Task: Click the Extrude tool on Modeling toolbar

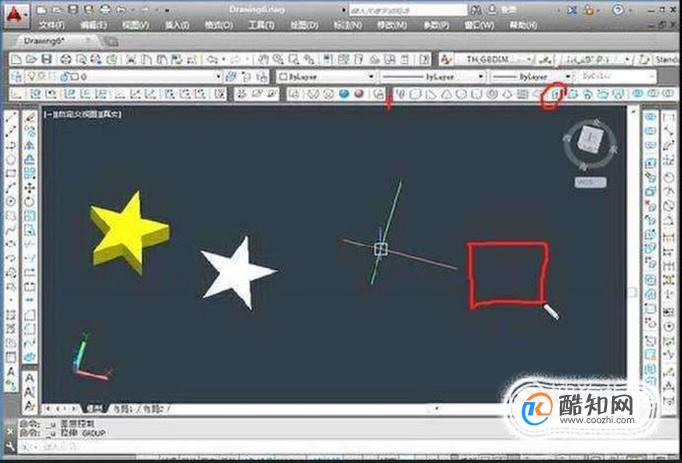Action: (x=557, y=94)
